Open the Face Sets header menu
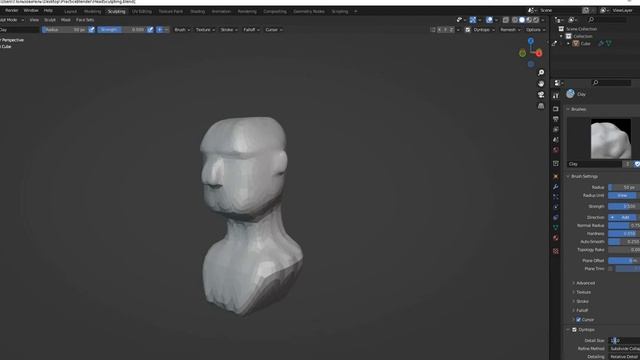Screen dimensions: 640x360 (x=85, y=20)
